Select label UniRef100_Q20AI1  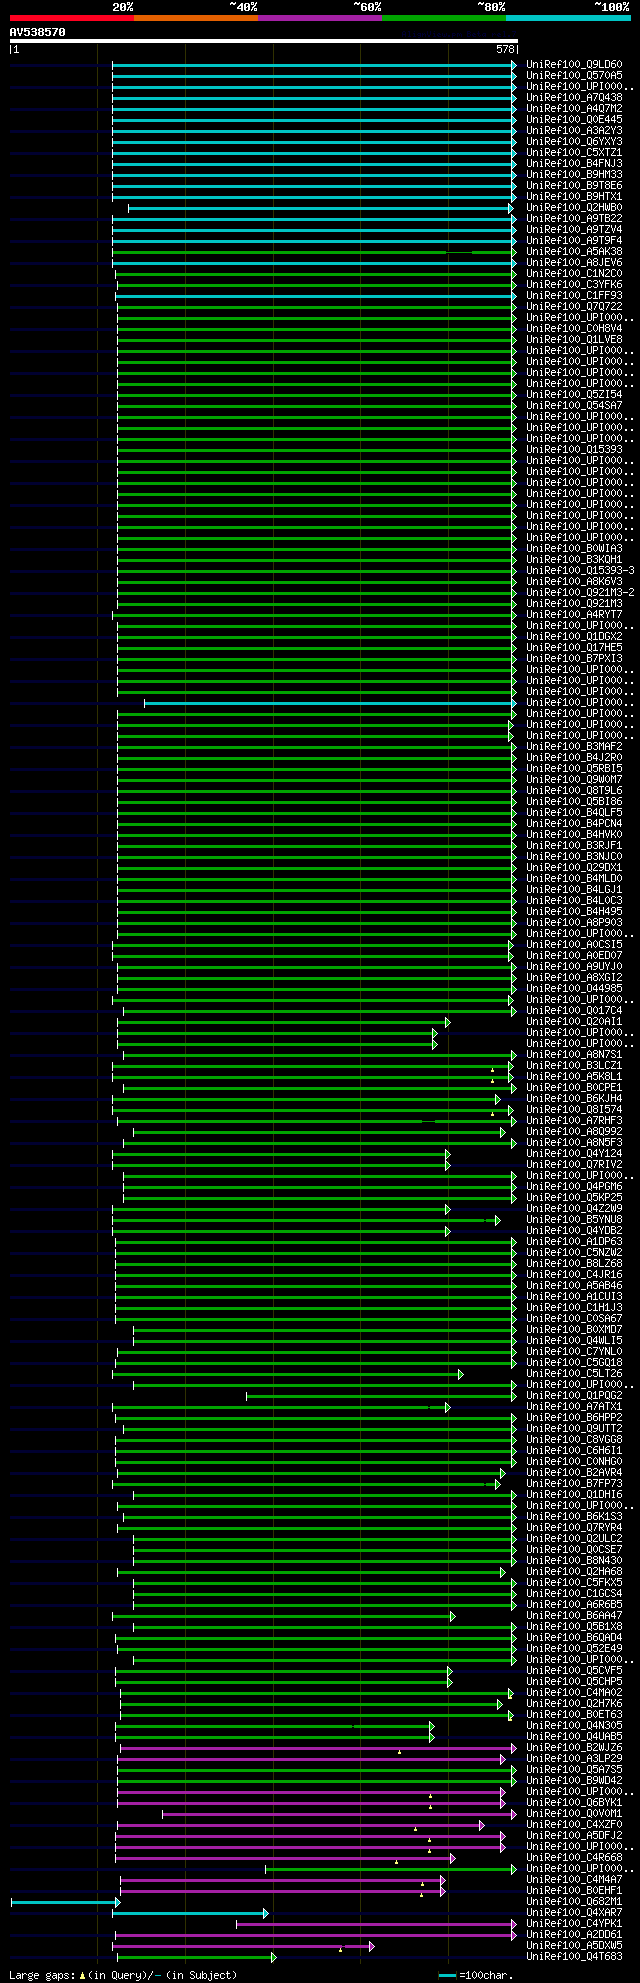click(574, 1022)
